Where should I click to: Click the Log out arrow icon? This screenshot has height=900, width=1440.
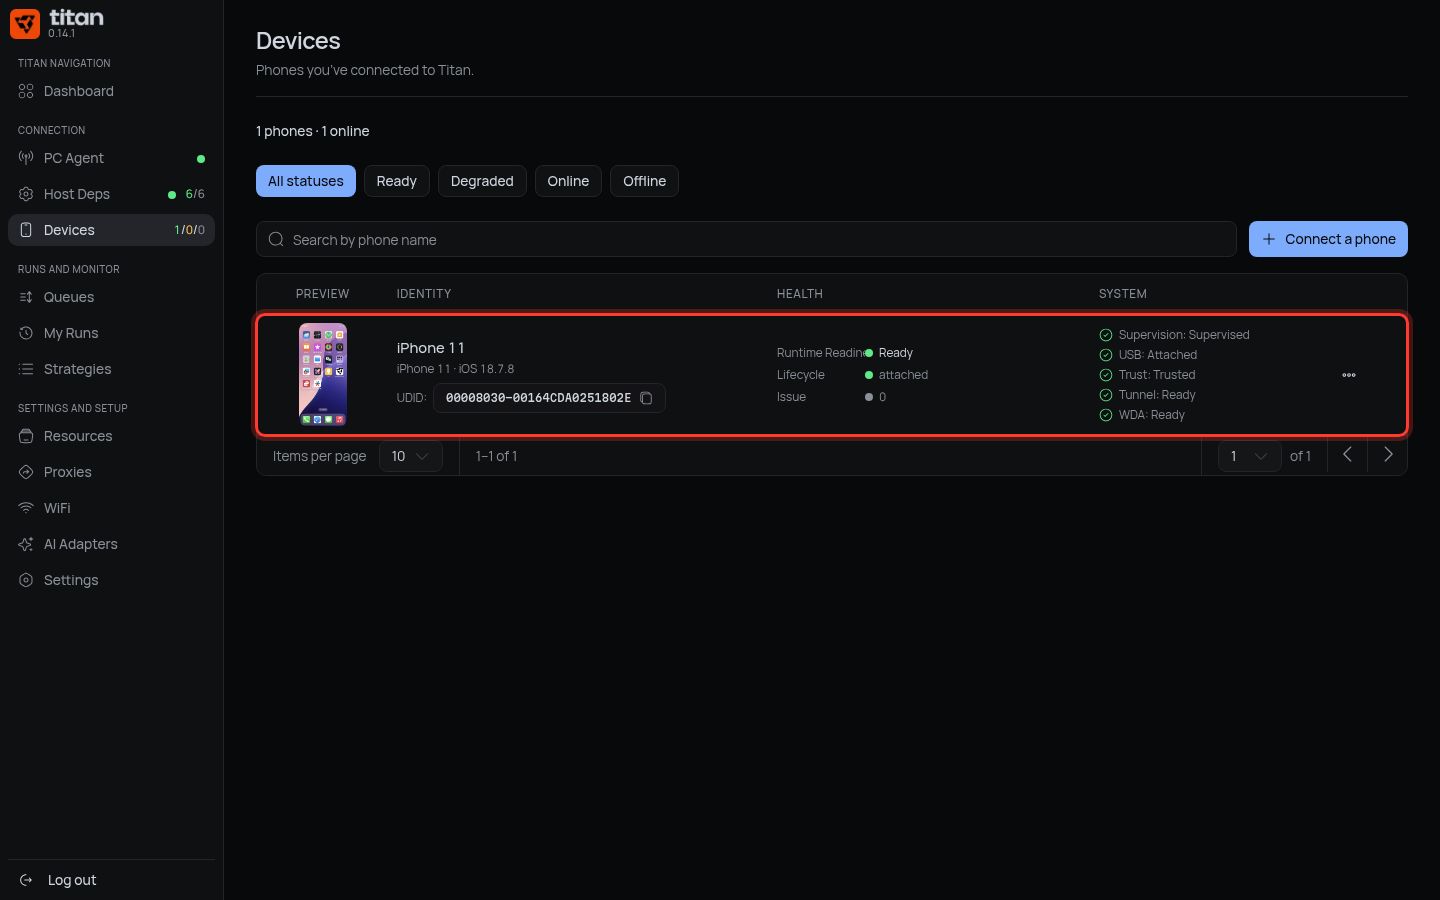[26, 880]
